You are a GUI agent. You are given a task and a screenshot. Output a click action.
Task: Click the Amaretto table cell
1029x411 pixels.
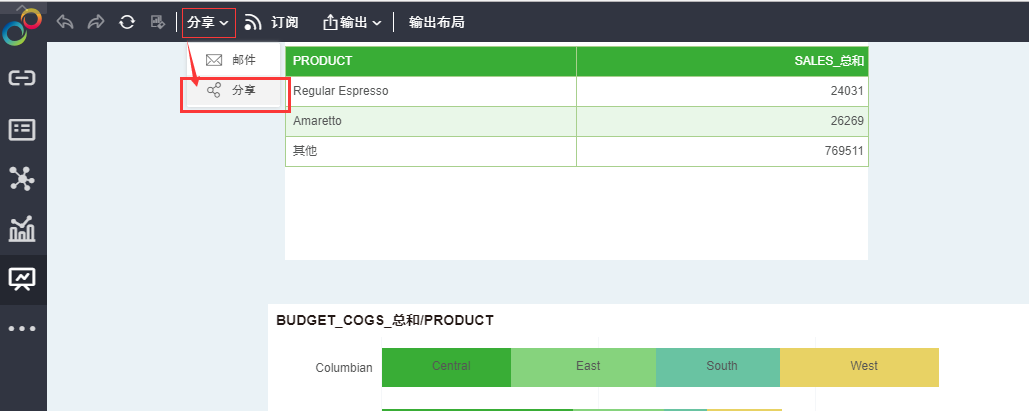430,121
